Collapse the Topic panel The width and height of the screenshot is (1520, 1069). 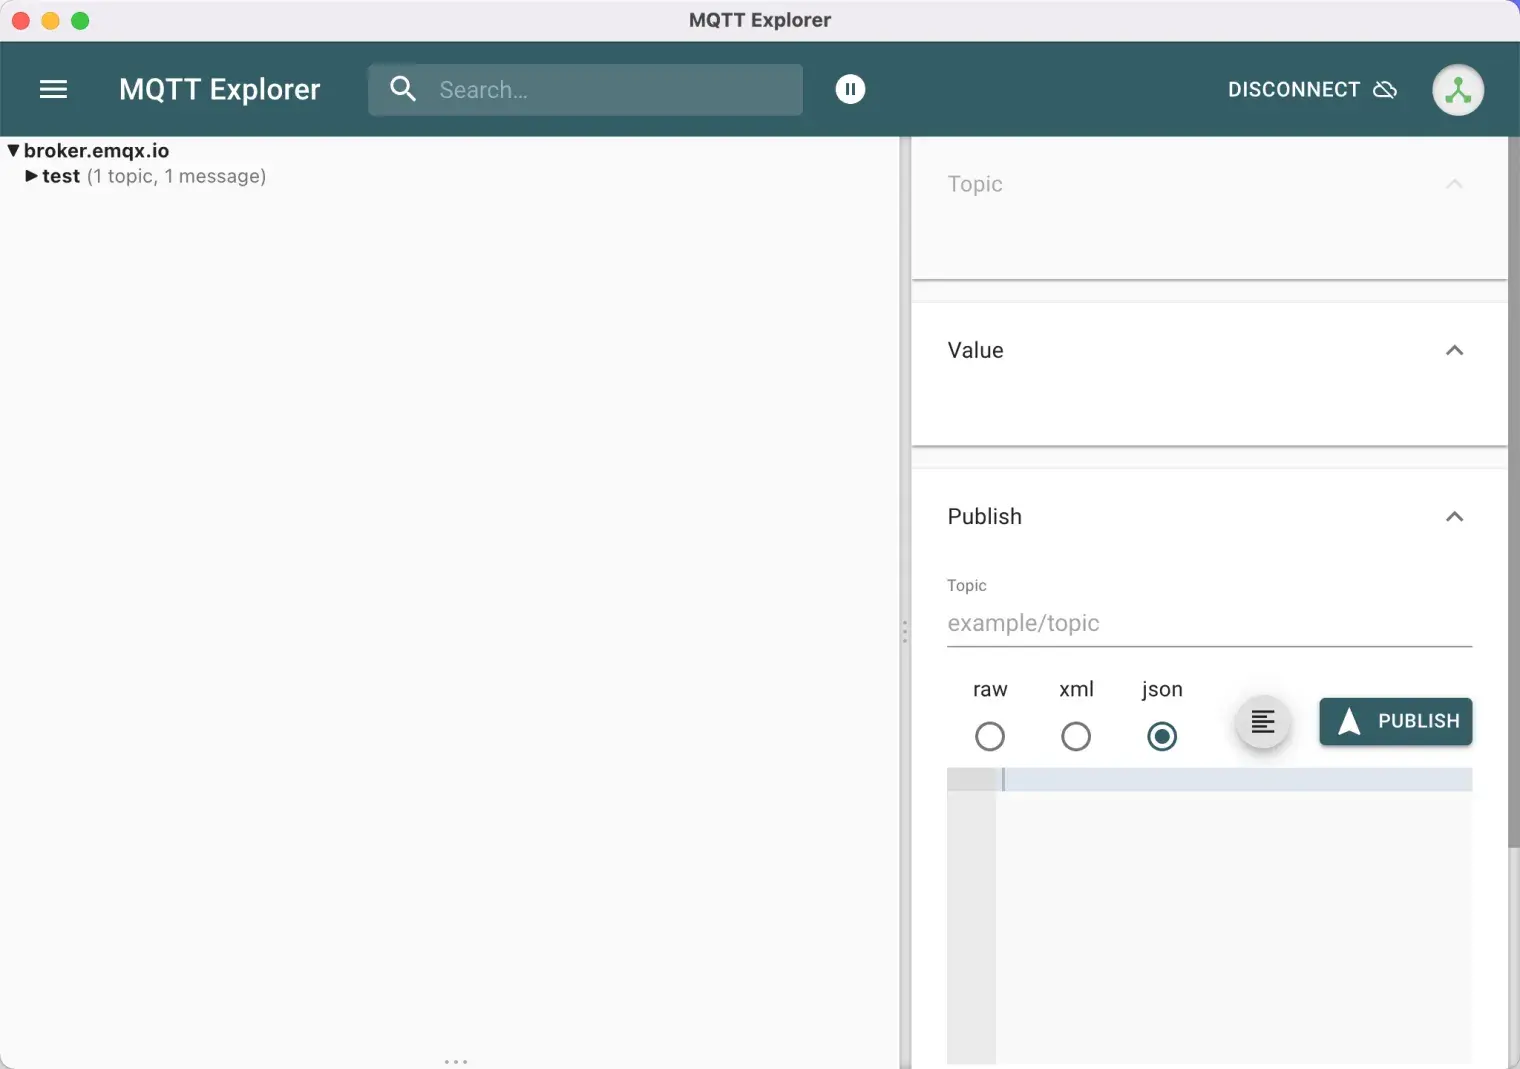click(1455, 184)
